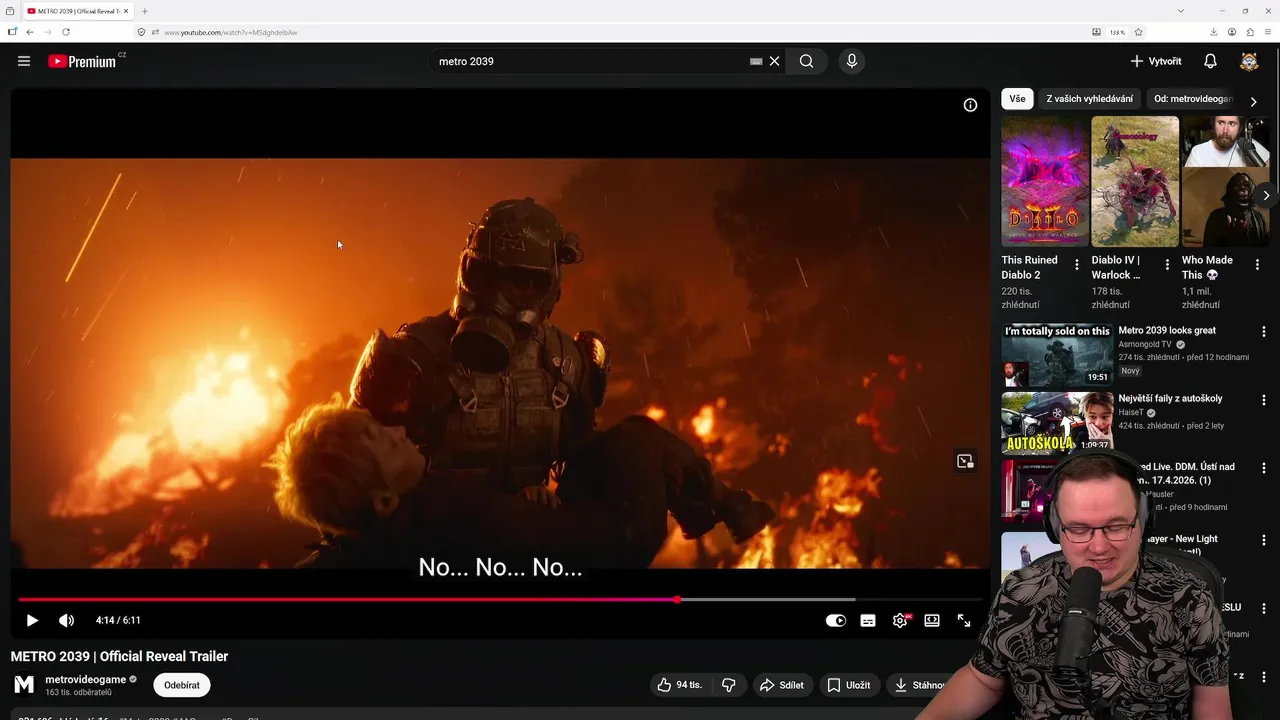Open the YouTube guide hamburger menu
Viewport: 1280px width, 720px height.
24,61
